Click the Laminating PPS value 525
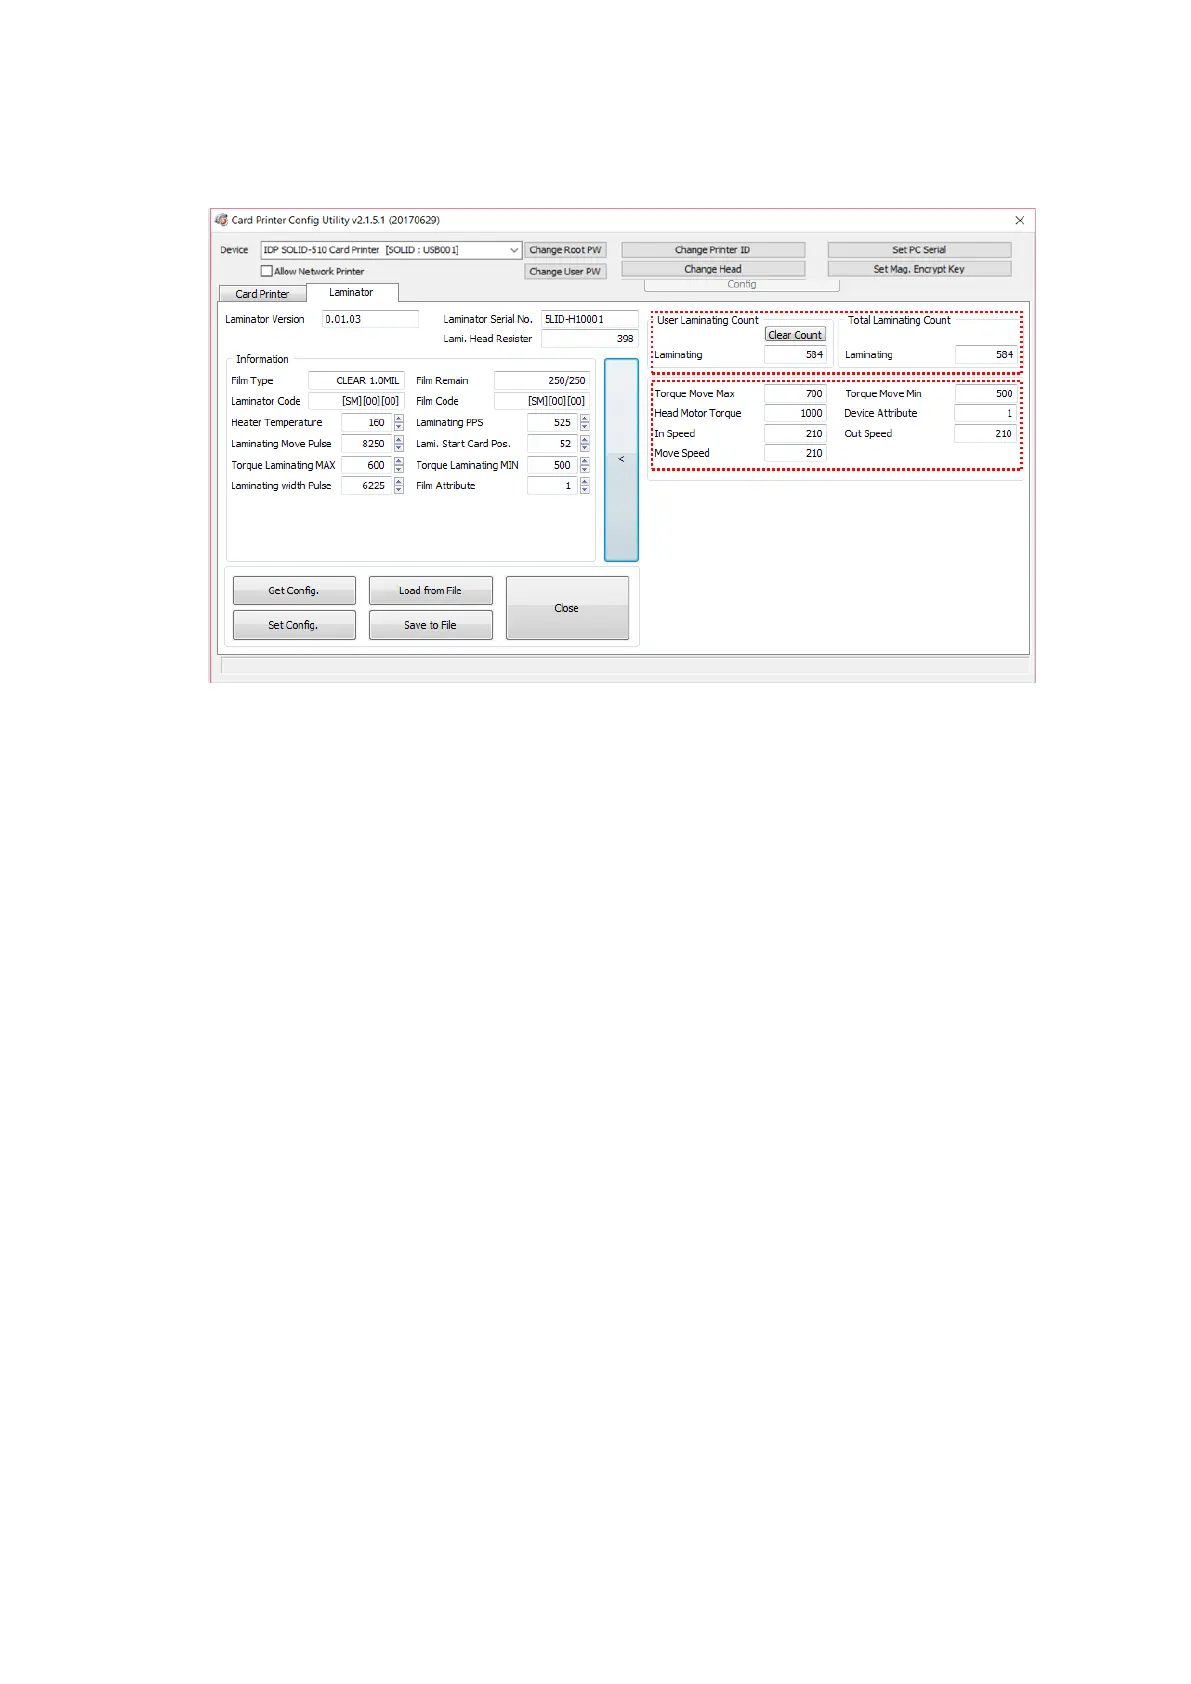 click(x=553, y=423)
